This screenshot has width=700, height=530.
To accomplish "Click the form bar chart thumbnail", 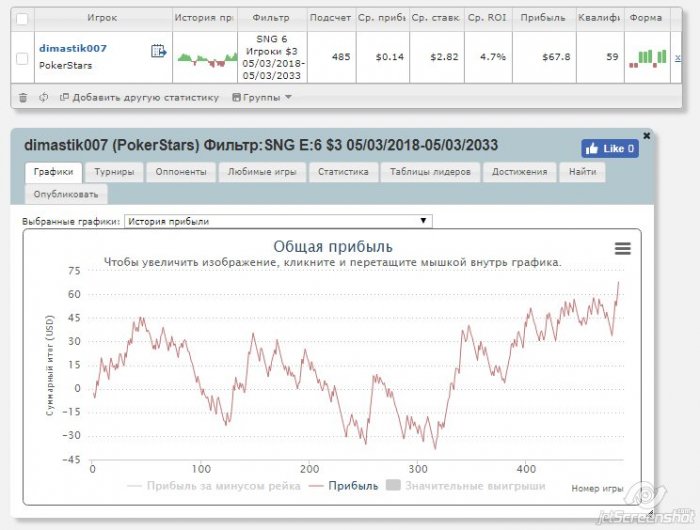I will click(x=648, y=58).
